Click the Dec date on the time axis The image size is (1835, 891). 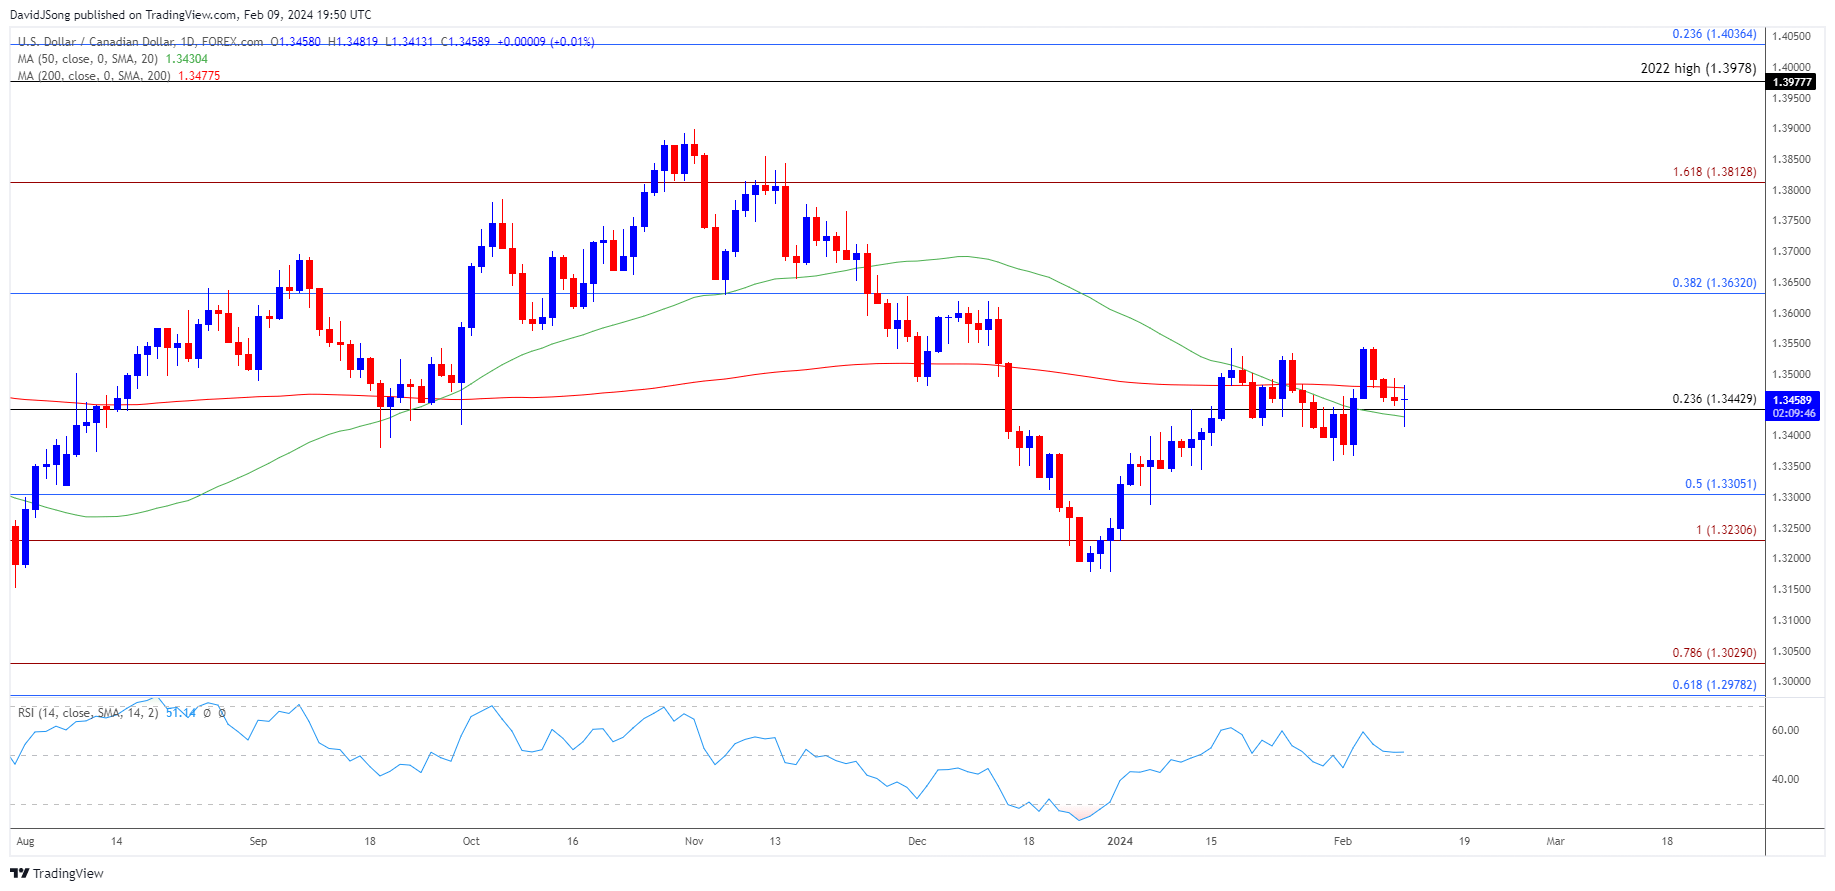(x=917, y=841)
